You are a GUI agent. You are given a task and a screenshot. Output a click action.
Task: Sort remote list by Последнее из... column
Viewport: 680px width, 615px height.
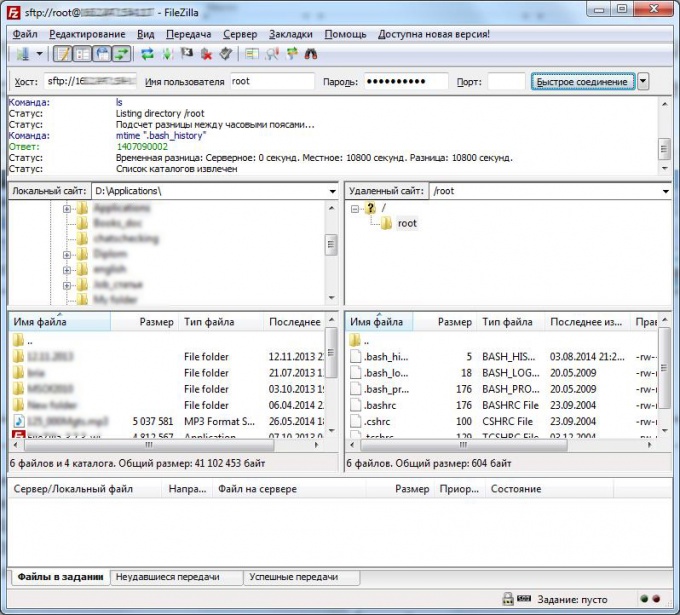click(x=587, y=322)
